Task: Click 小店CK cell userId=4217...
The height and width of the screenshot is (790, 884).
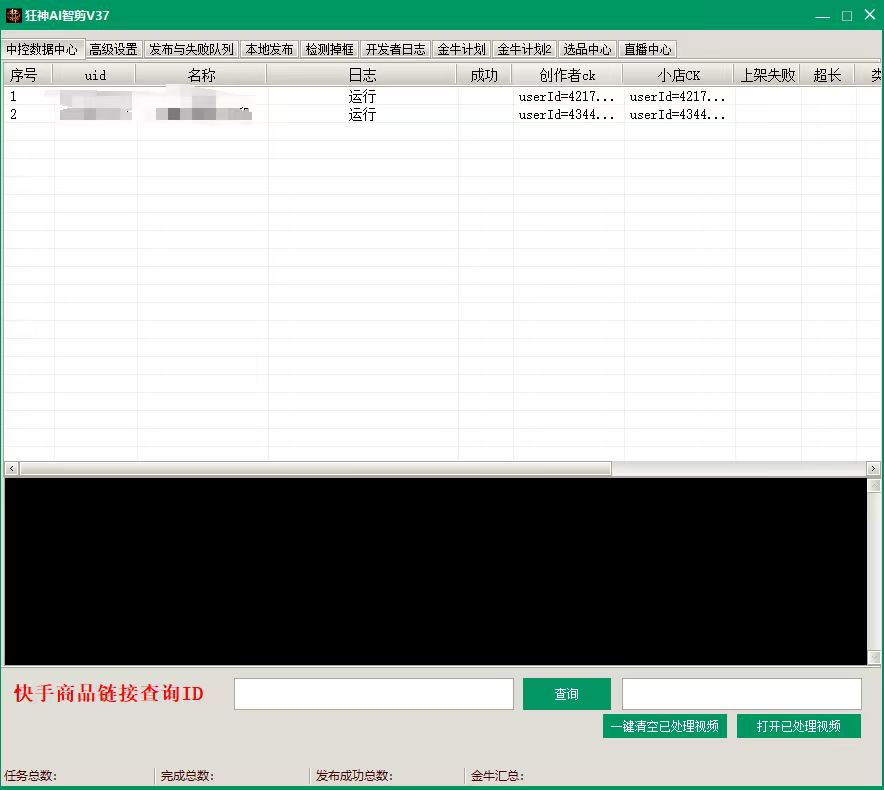Action: click(x=677, y=96)
